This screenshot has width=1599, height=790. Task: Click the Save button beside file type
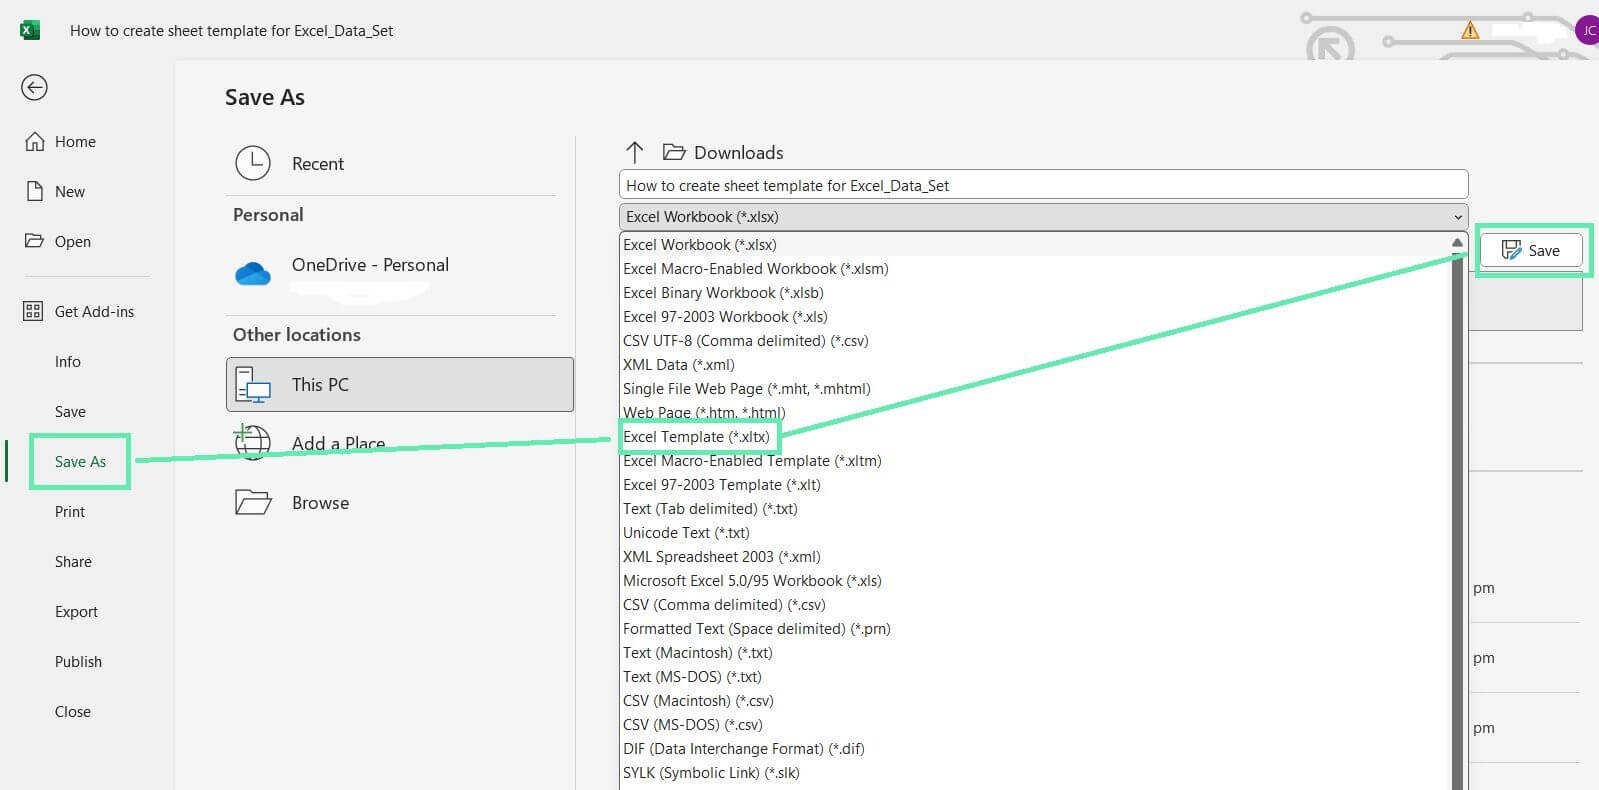tap(1531, 250)
